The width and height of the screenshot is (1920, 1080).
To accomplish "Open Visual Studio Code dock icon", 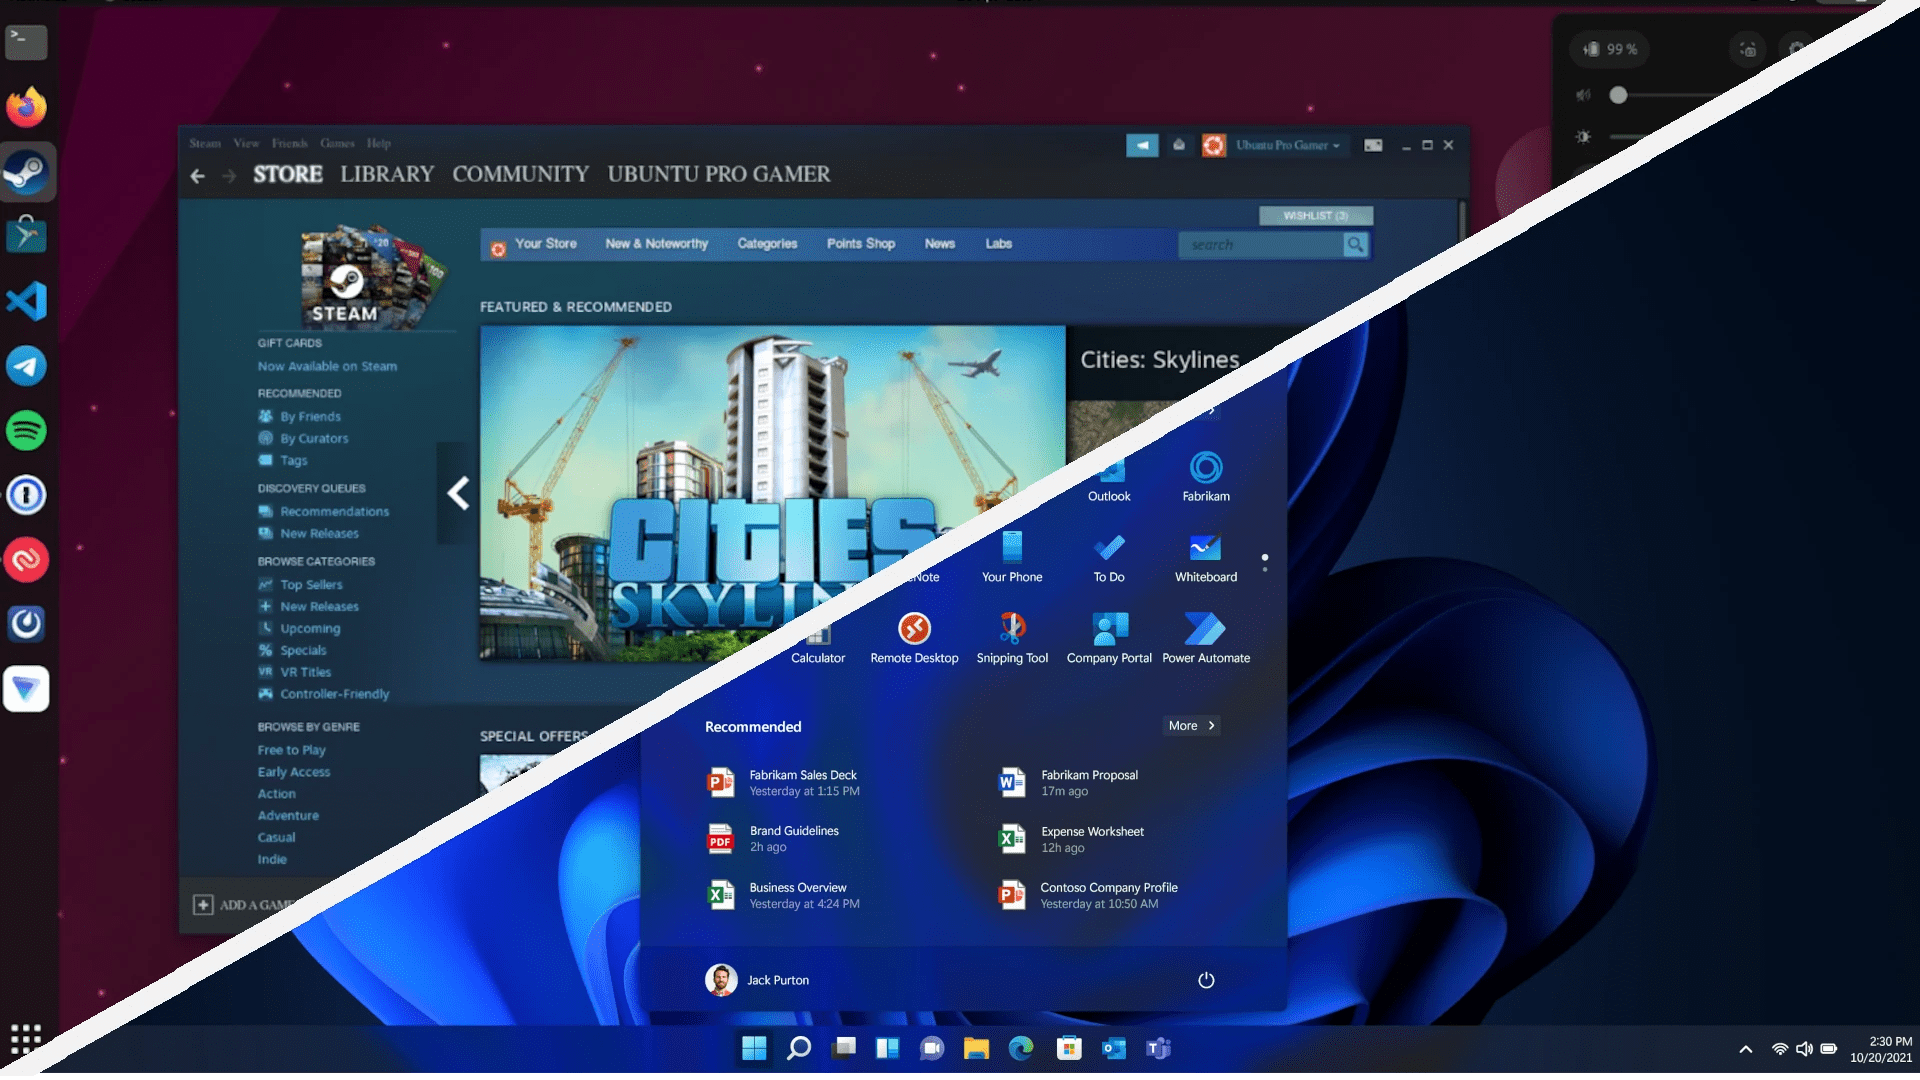I will pyautogui.click(x=26, y=301).
